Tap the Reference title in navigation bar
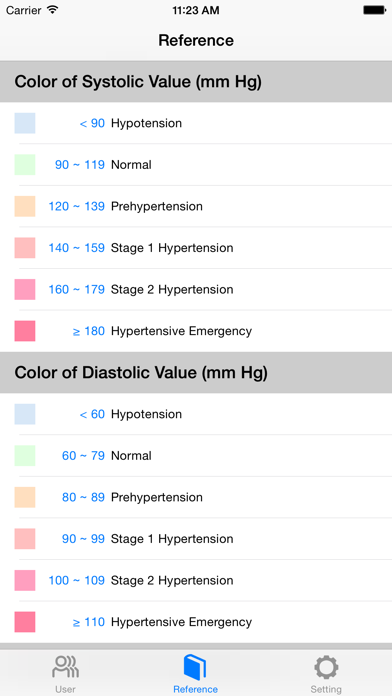Image resolution: width=392 pixels, height=696 pixels. click(196, 40)
